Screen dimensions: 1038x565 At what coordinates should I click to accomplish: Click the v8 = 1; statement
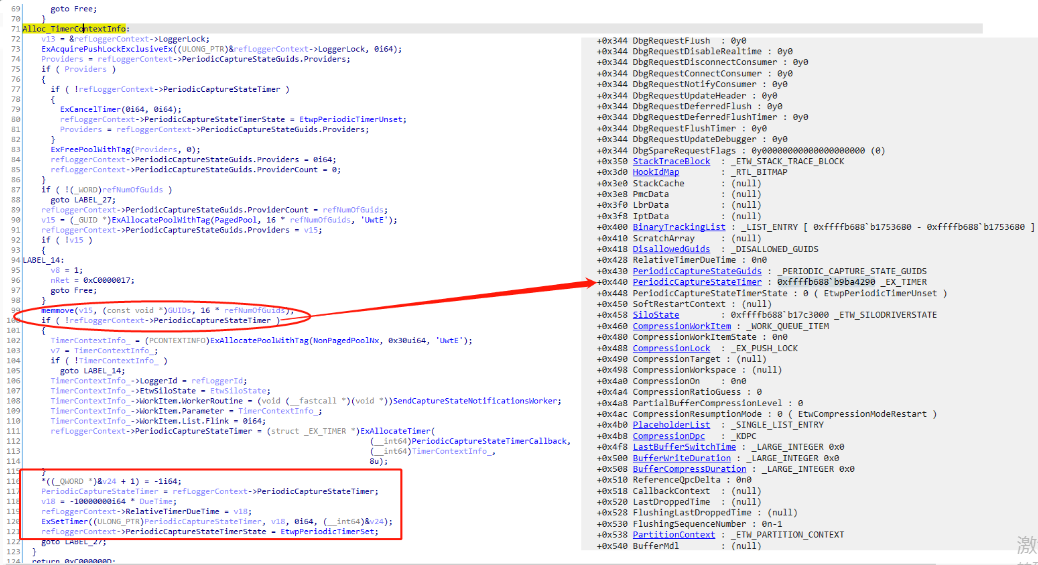(x=67, y=270)
